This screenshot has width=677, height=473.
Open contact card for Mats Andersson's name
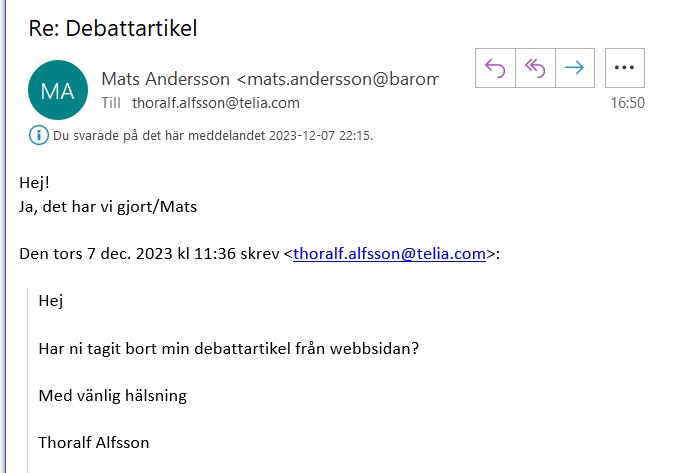pos(166,77)
